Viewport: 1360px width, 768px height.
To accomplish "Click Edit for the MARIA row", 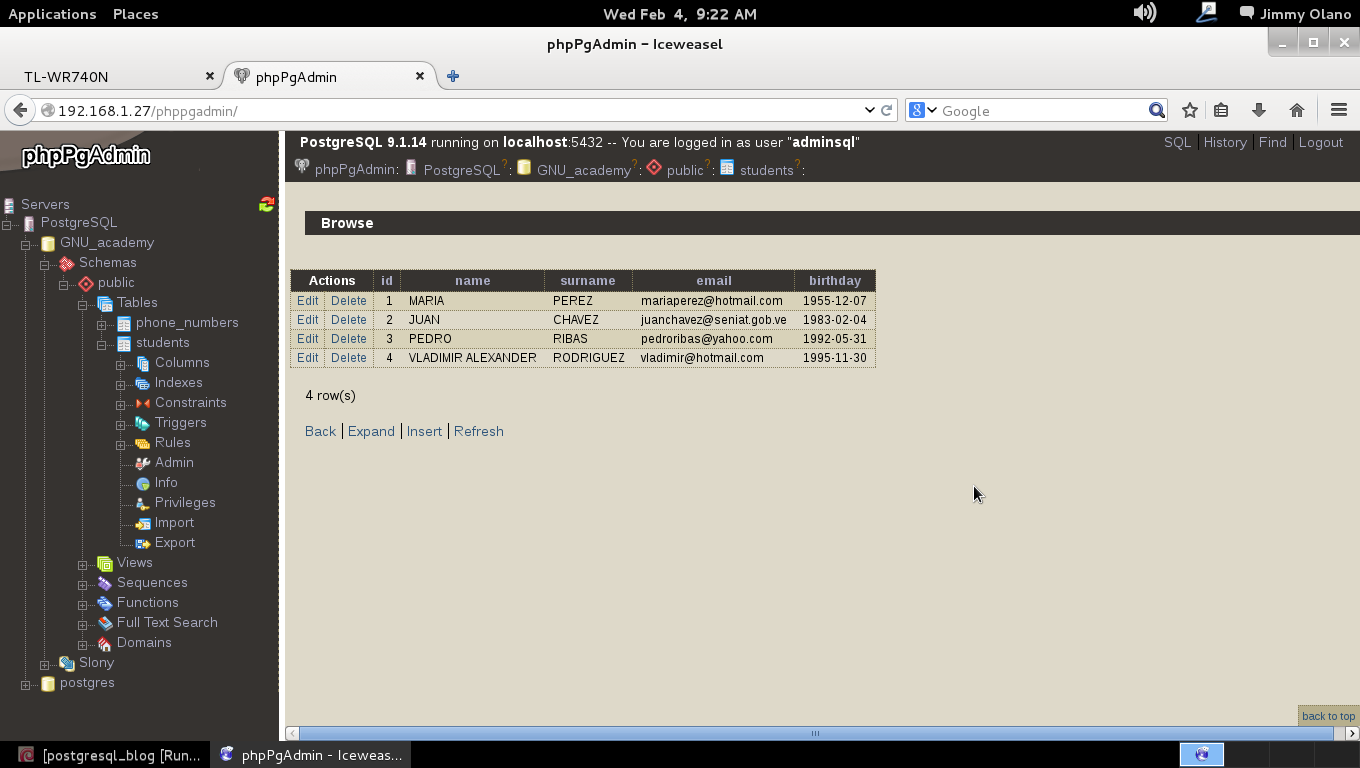I will [307, 301].
